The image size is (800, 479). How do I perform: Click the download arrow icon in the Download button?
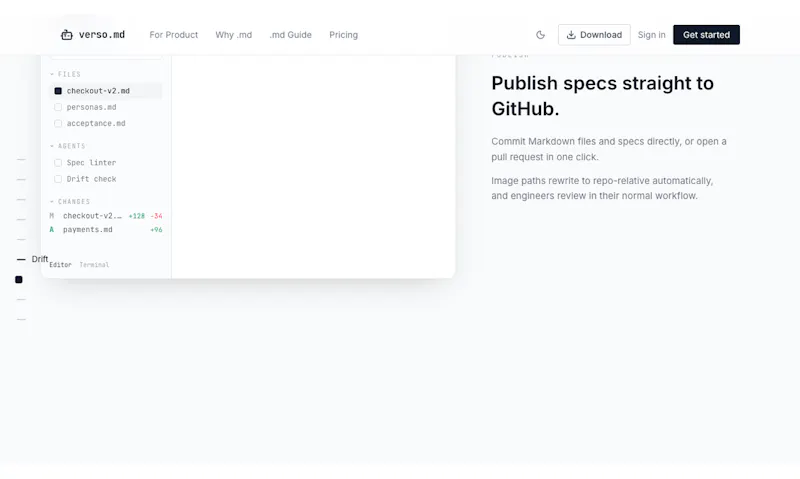(571, 35)
